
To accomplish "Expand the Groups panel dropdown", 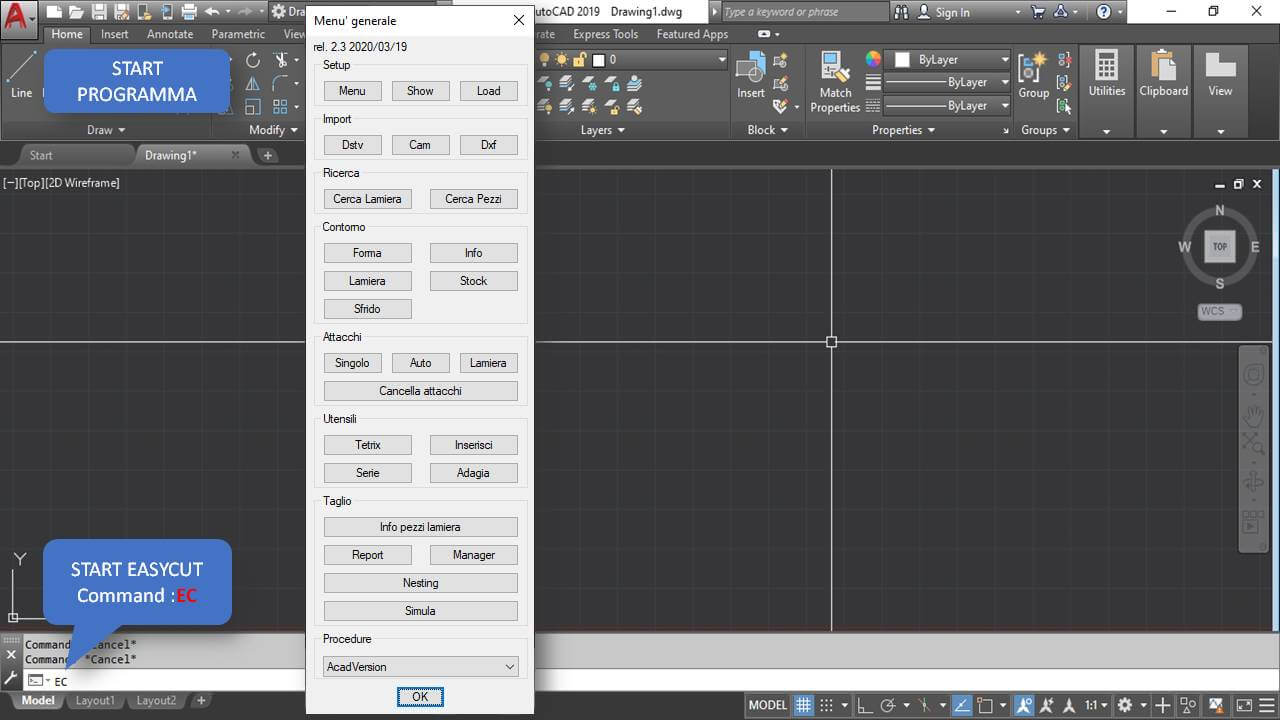I will (x=1045, y=130).
